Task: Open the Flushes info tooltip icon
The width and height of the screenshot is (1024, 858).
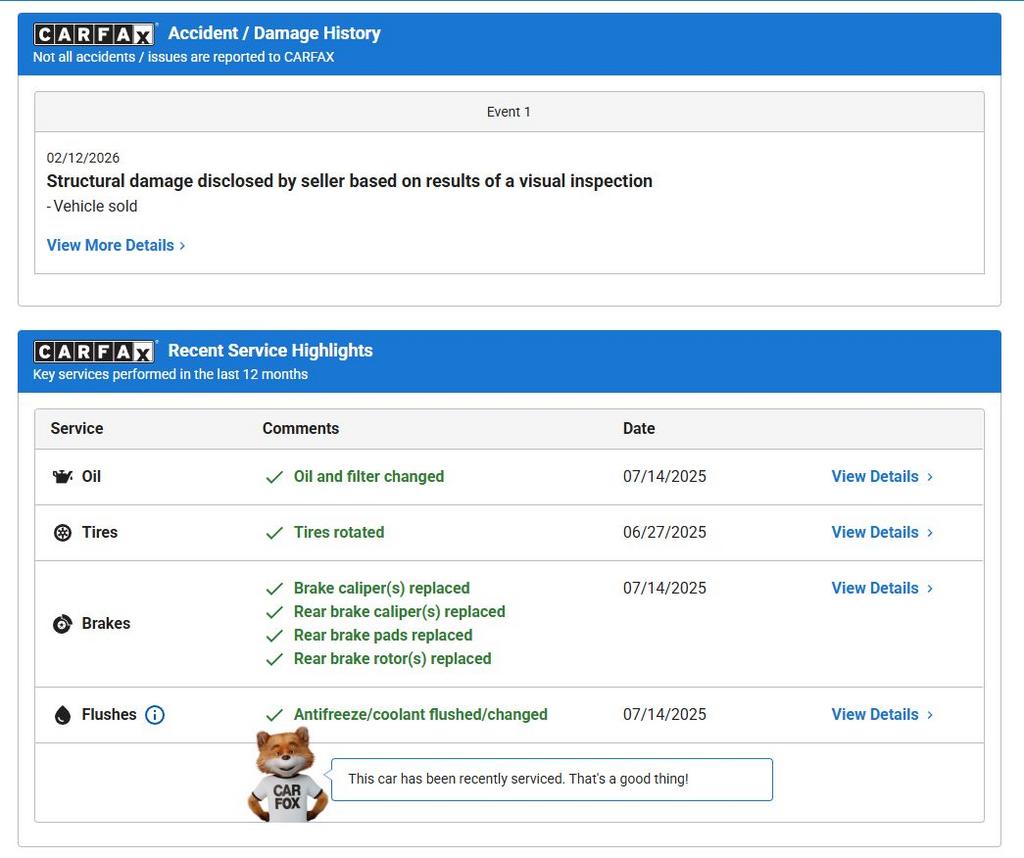Action: (155, 715)
